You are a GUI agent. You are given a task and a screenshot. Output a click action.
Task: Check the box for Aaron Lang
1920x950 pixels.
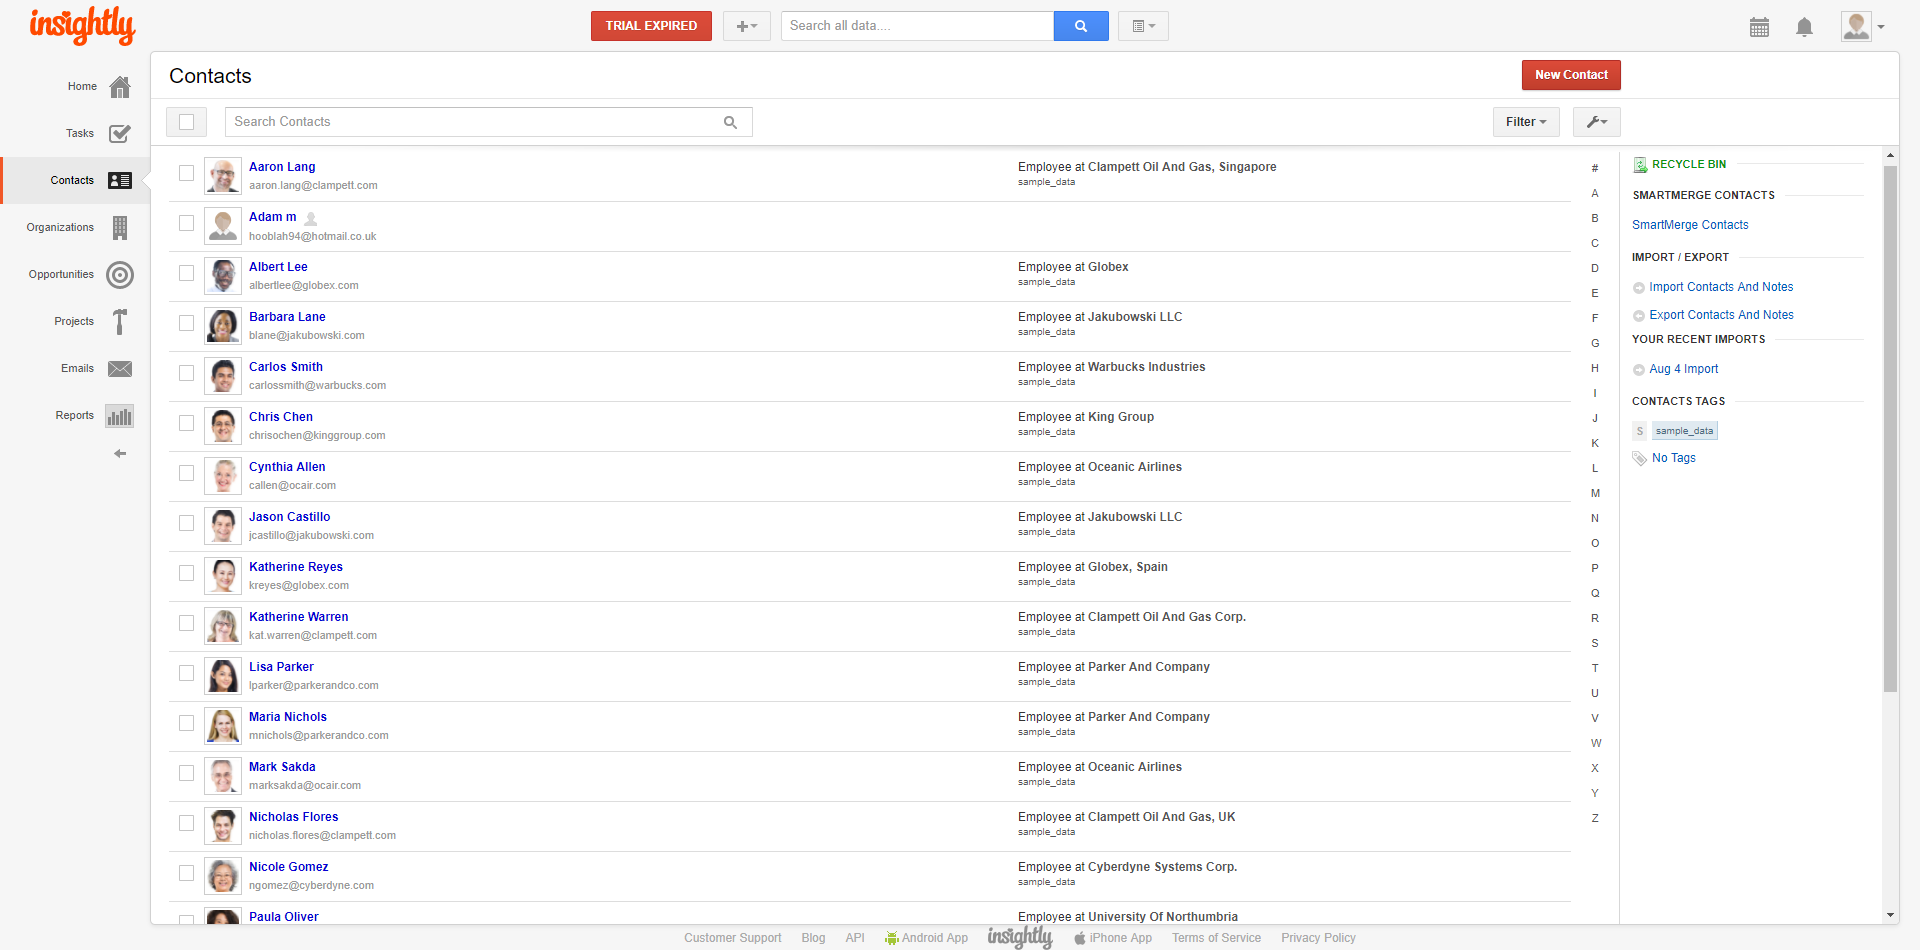186,173
